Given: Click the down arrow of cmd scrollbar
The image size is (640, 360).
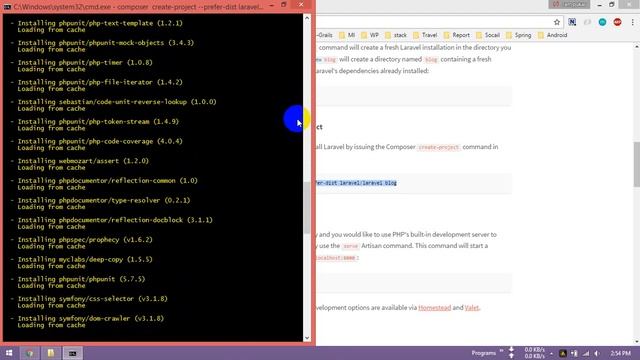Looking at the screenshot, I should tap(307, 338).
